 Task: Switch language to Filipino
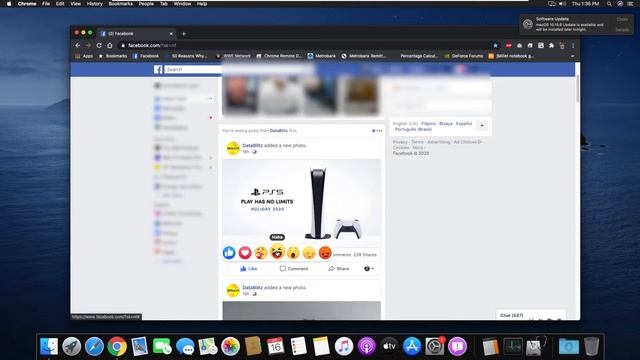[429, 124]
